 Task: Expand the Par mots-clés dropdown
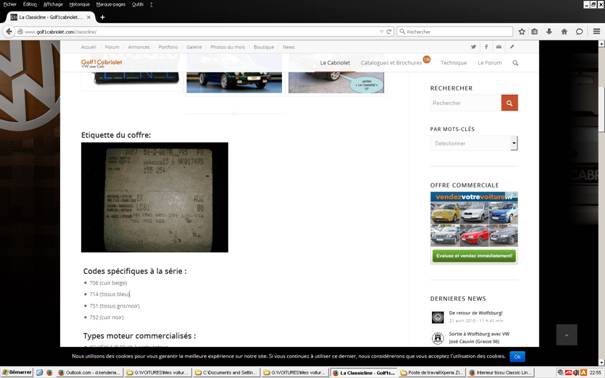(x=474, y=143)
